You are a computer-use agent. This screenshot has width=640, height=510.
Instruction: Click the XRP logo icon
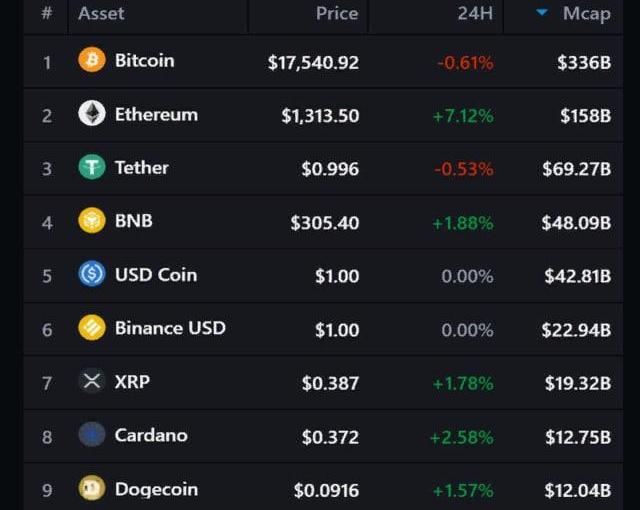pos(92,381)
